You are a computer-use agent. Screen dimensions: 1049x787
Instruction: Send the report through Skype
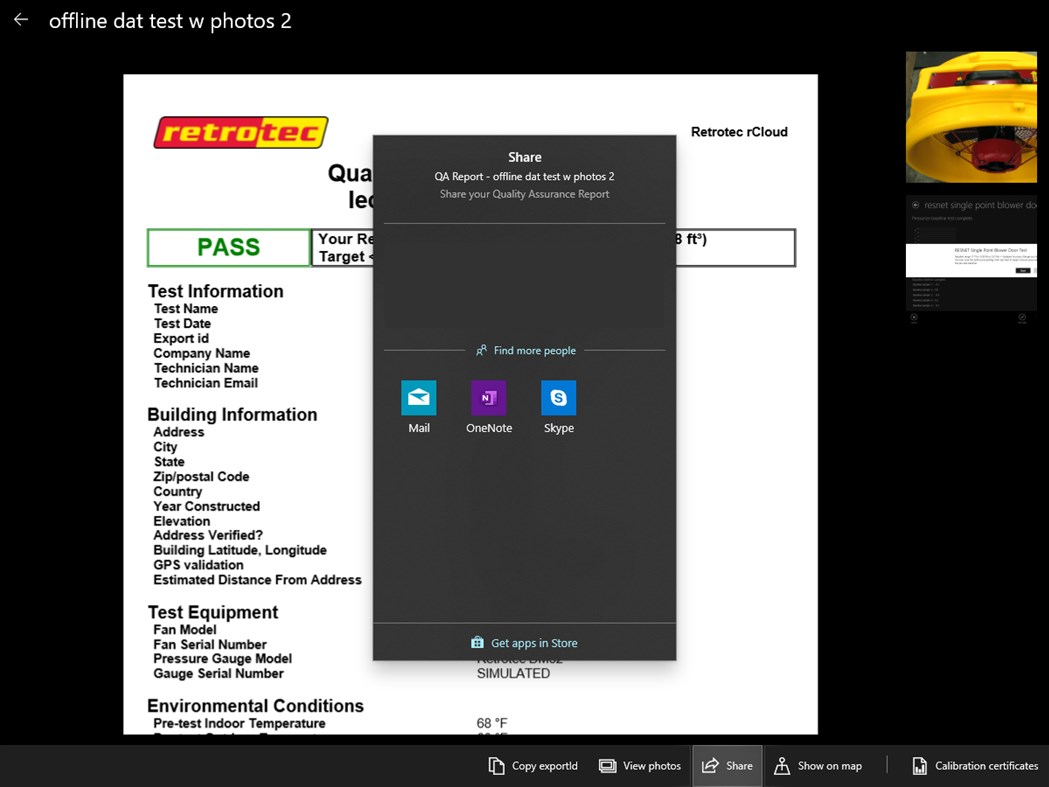tap(558, 396)
